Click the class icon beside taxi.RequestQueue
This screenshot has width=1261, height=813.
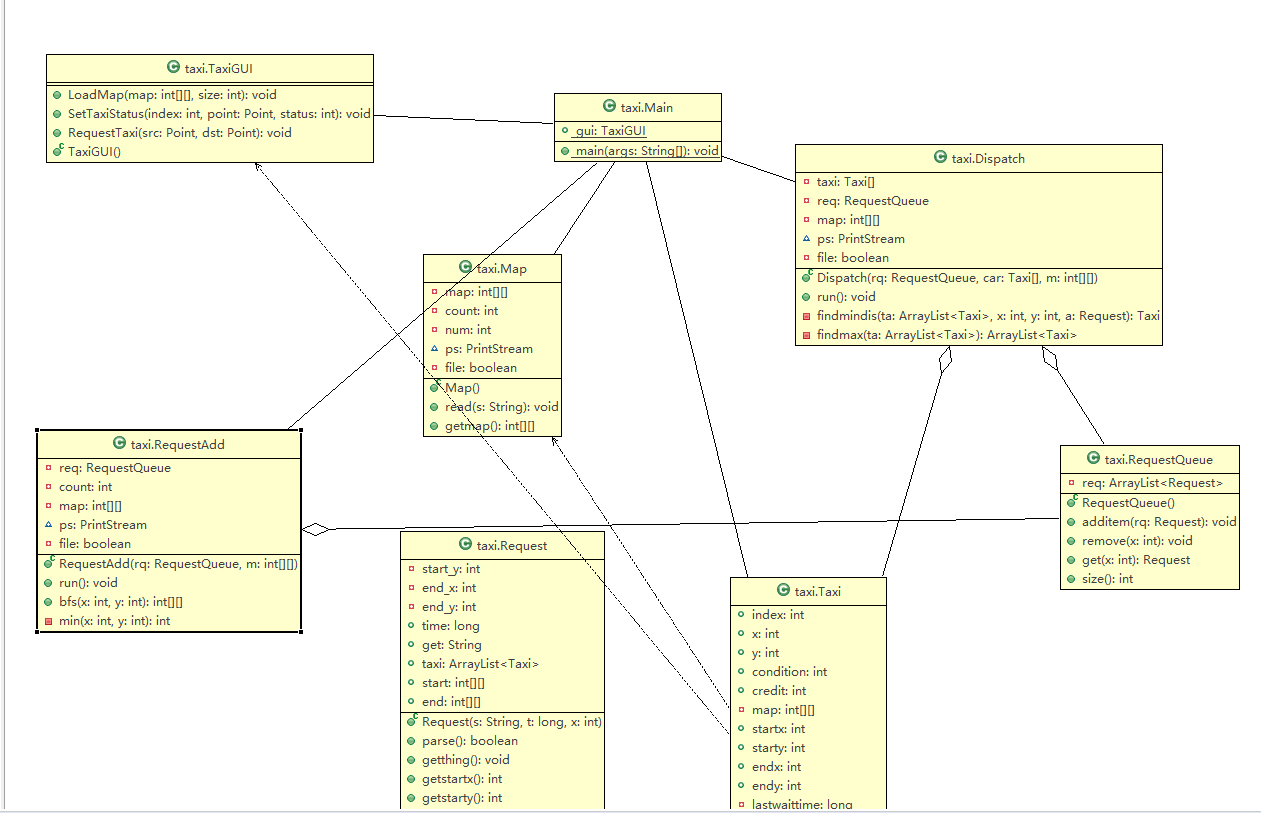(1092, 459)
